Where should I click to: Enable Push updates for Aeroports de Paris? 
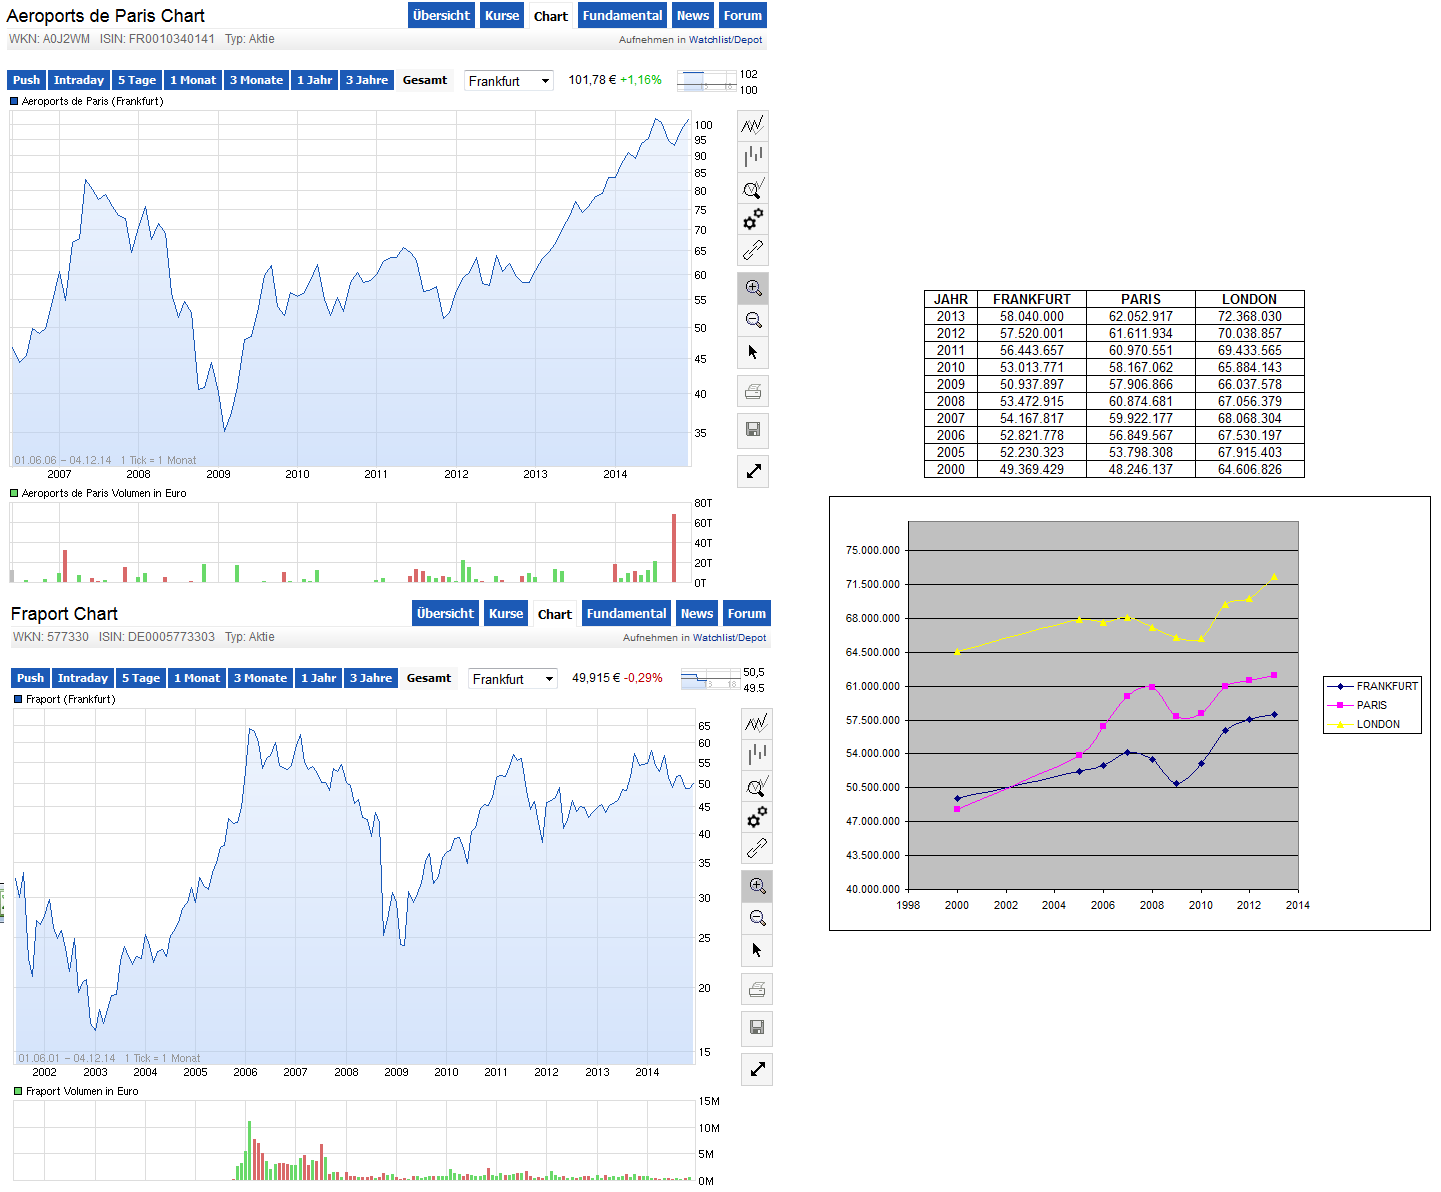click(26, 79)
